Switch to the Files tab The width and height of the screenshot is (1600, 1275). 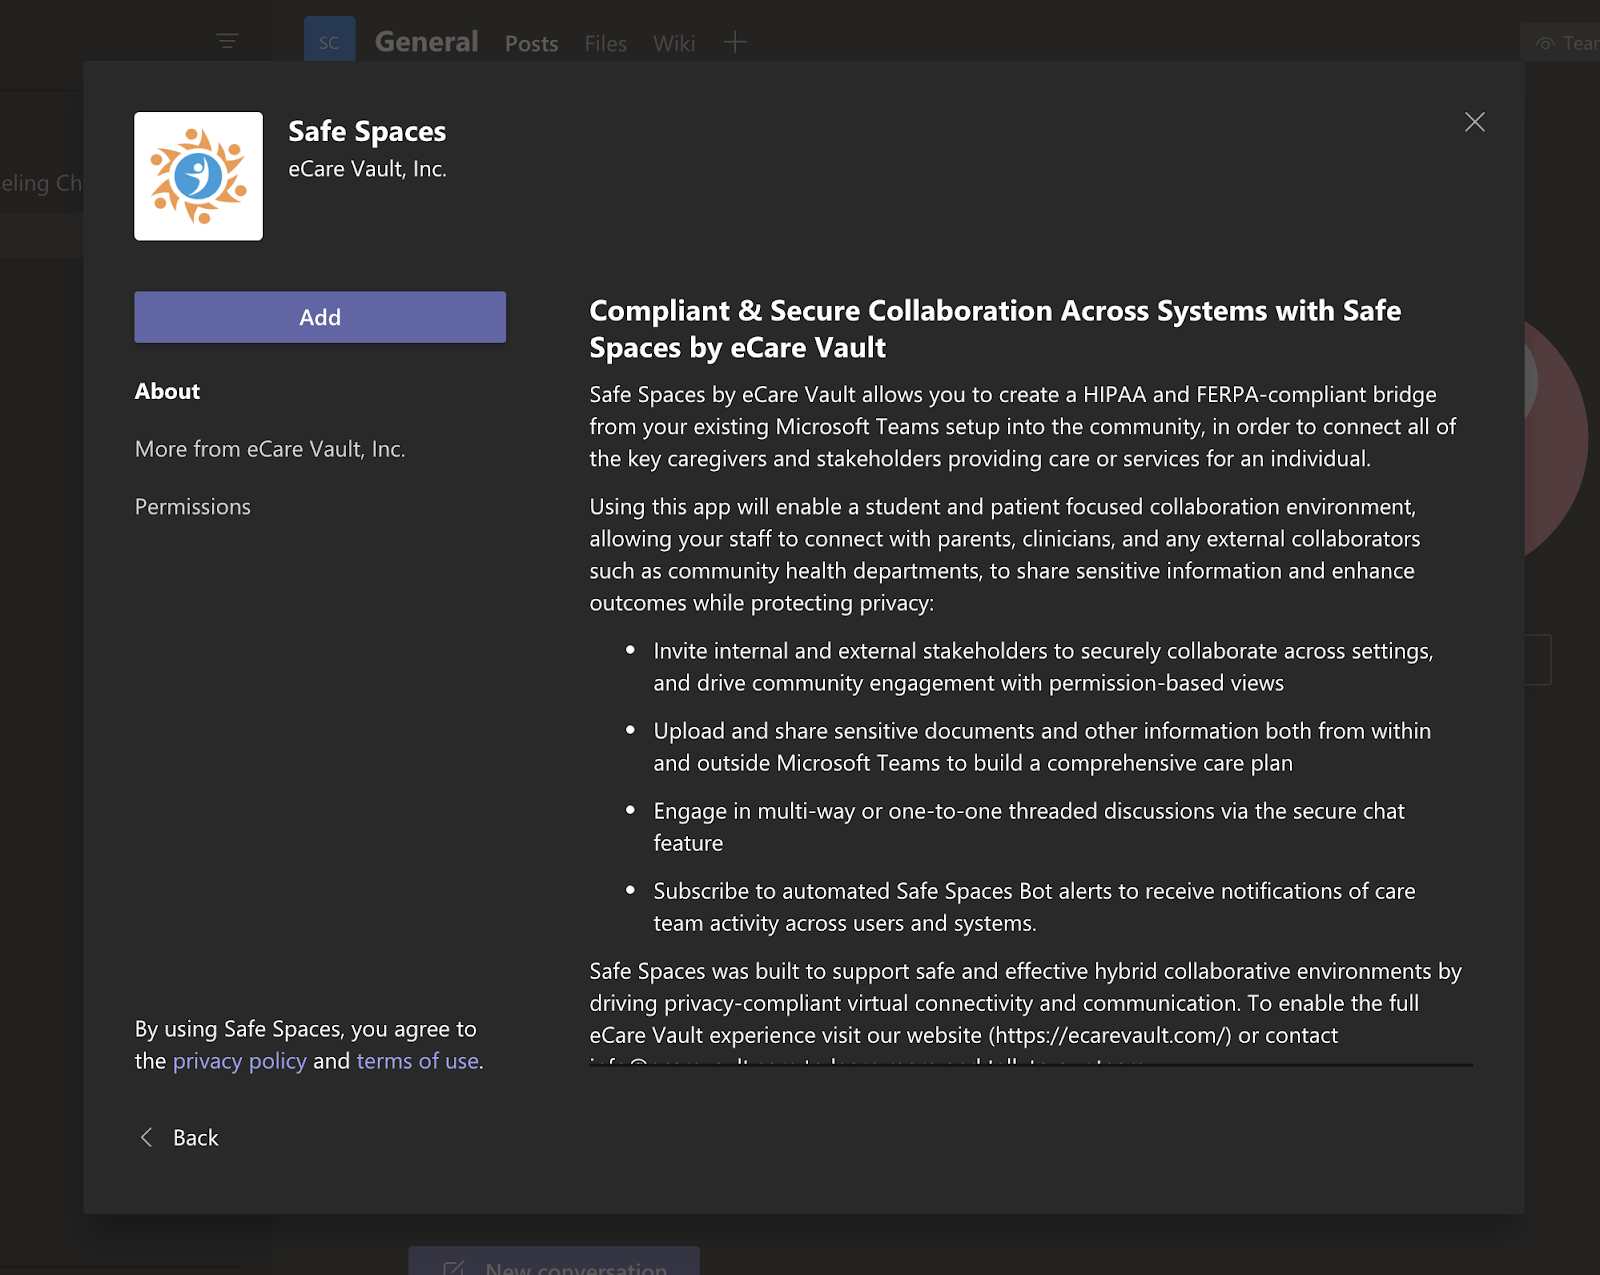605,43
